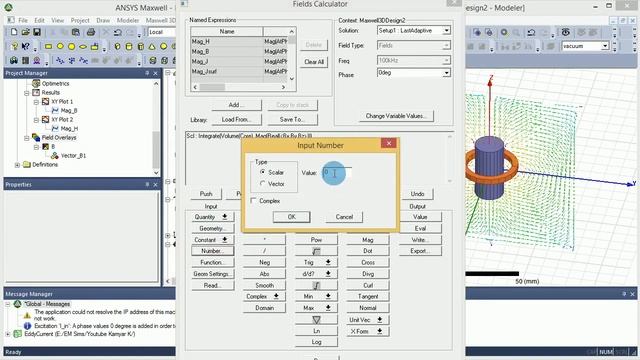Open the Project menu
This screenshot has width=640, height=360.
80,20
